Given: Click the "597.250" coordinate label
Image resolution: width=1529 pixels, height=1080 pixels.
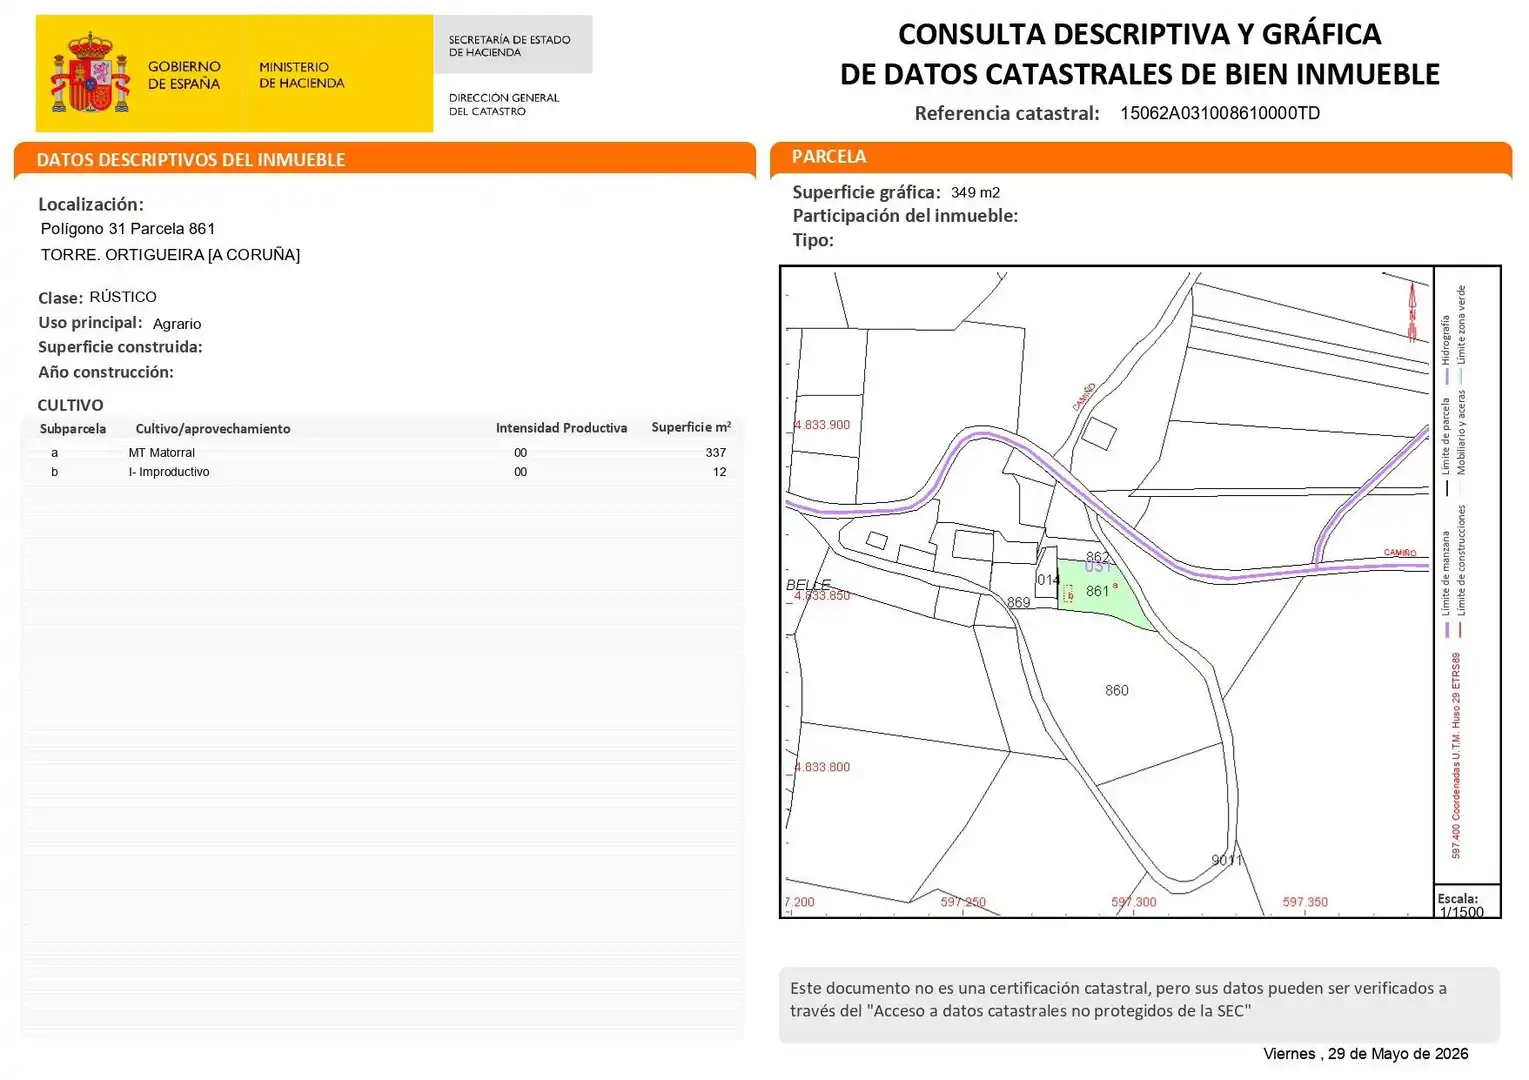Looking at the screenshot, I should (963, 902).
